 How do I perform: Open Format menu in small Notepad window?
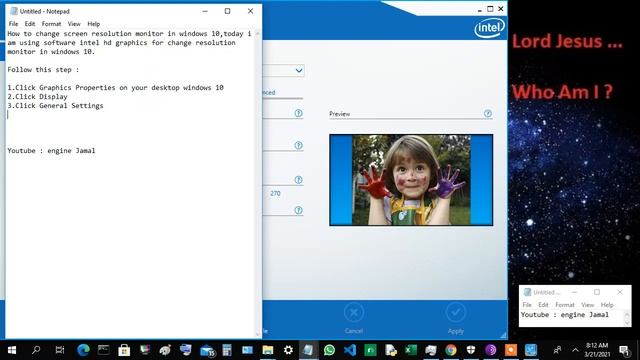pos(565,304)
